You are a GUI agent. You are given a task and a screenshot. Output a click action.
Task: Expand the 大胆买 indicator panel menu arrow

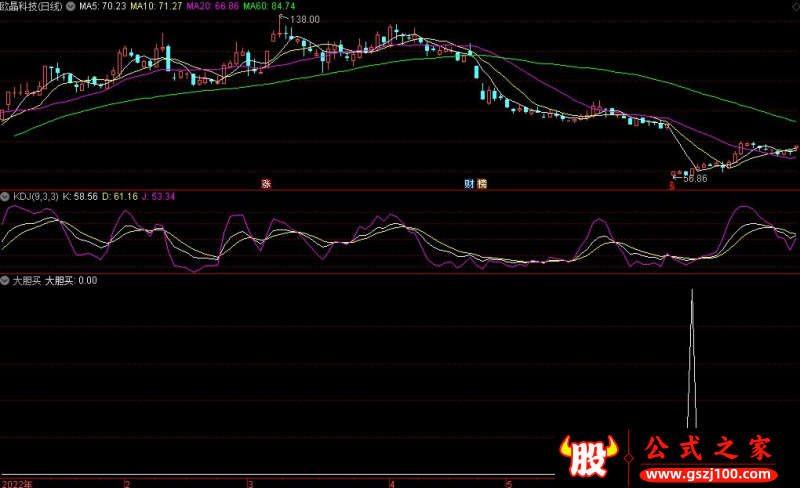point(5,281)
